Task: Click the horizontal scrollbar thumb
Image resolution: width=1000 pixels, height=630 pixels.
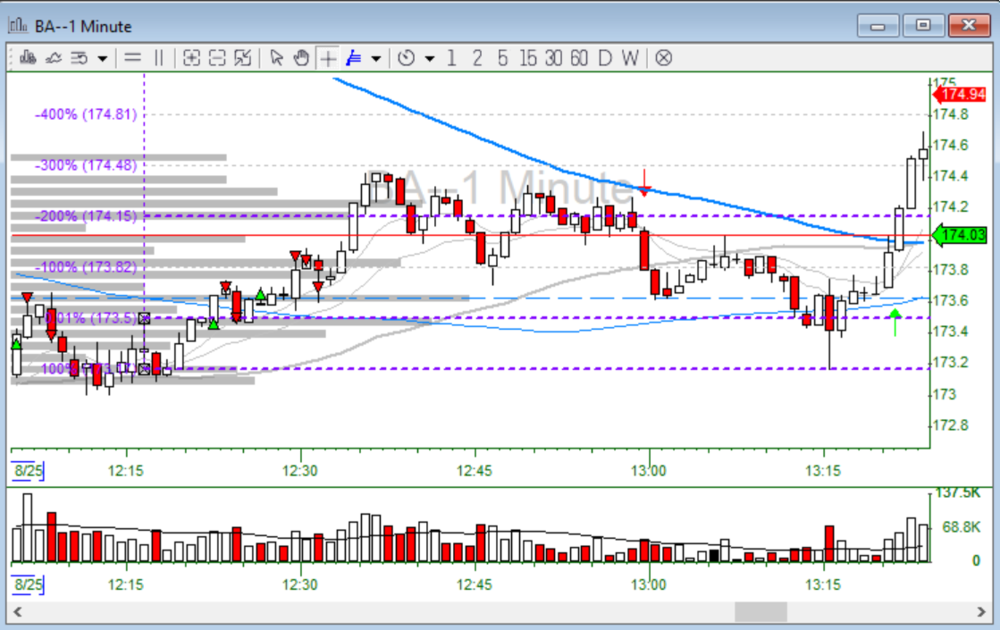Action: tap(761, 611)
